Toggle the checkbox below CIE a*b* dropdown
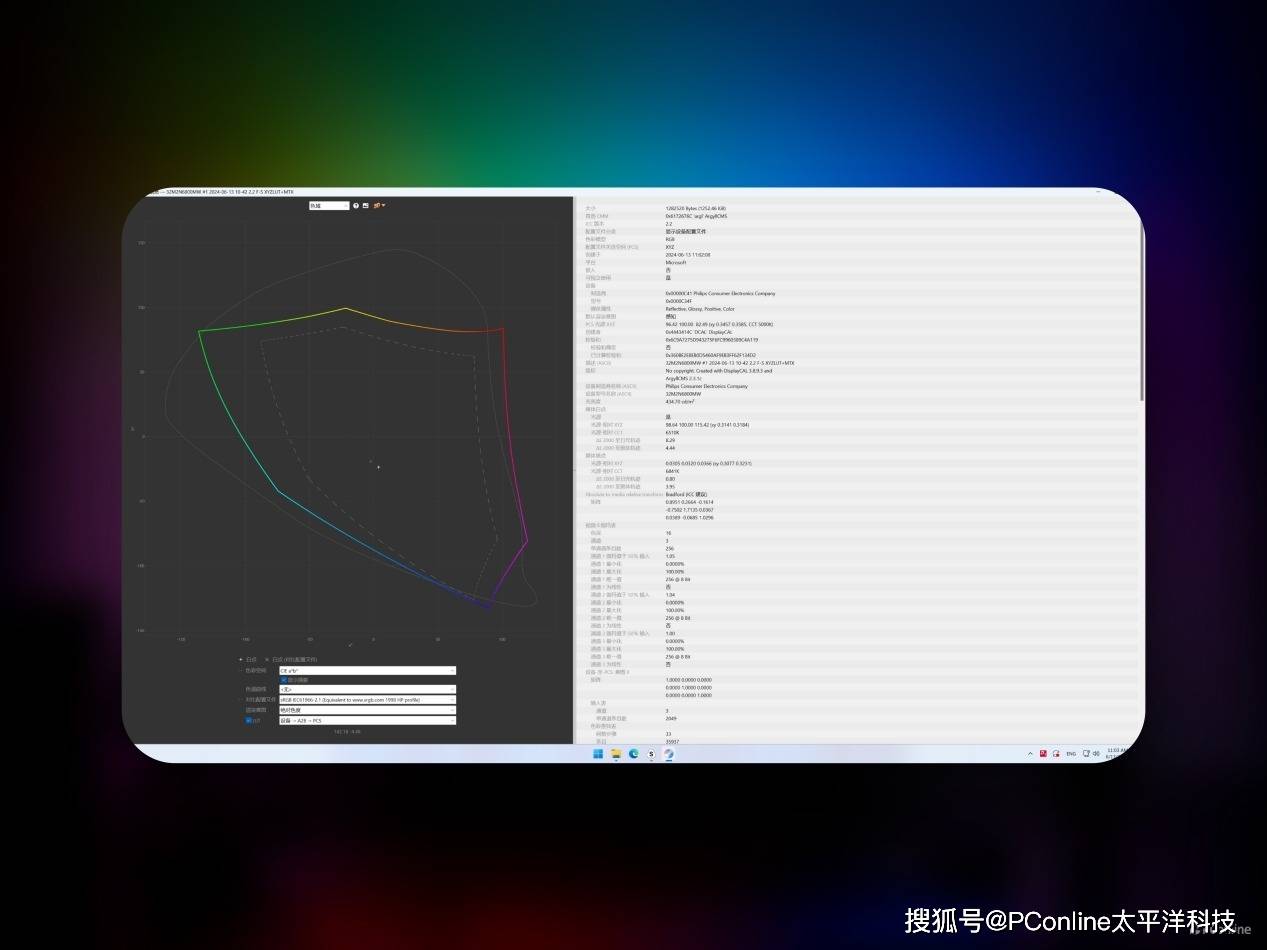Image resolution: width=1267 pixels, height=950 pixels. (284, 680)
